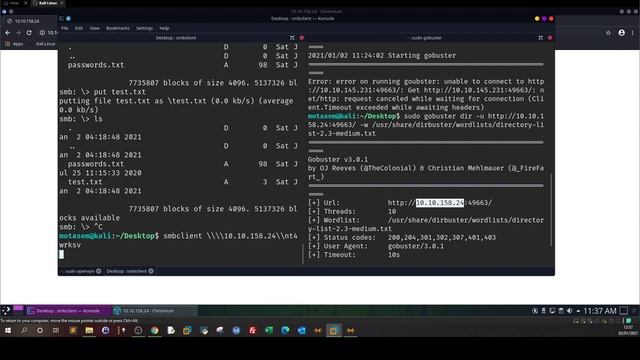Screen dimensions: 640x360
Task: Bookmark this page with the star icon
Action: (x=608, y=33)
